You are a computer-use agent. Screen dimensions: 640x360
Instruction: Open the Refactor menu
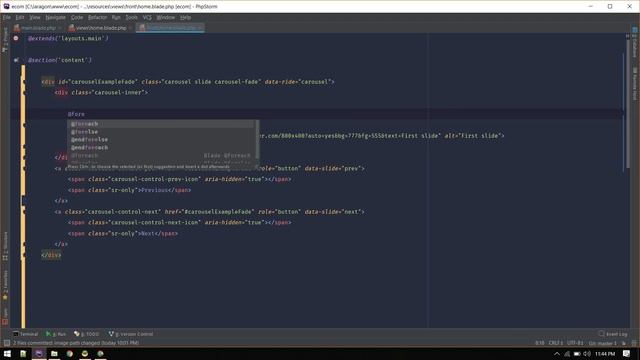tap(98, 18)
